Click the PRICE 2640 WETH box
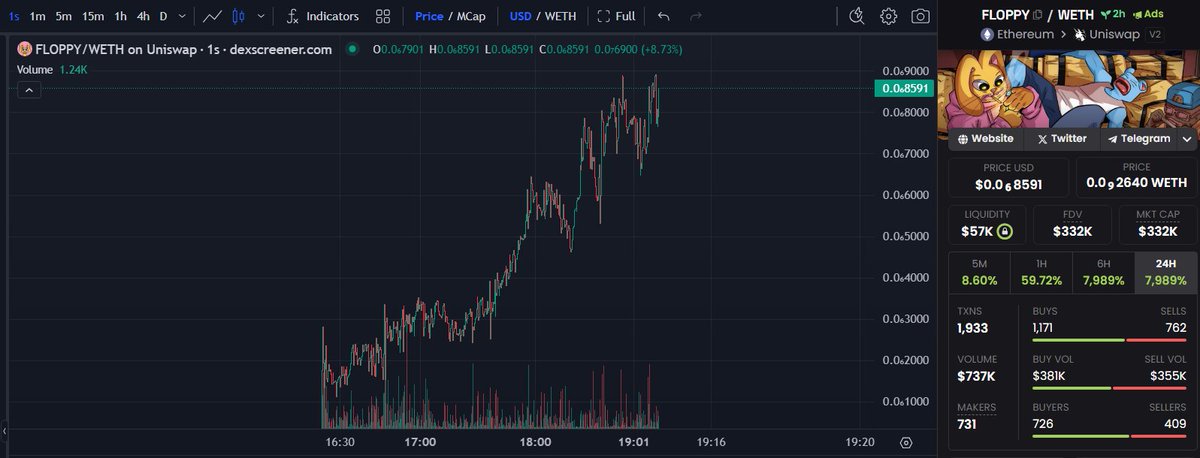 tap(1137, 177)
